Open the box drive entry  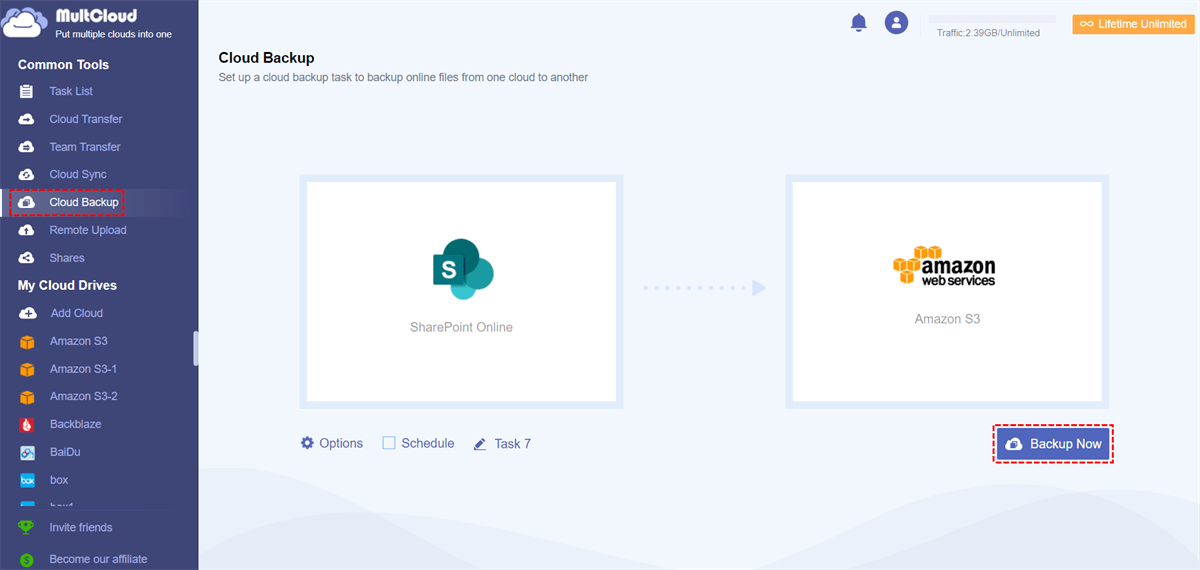(x=59, y=480)
